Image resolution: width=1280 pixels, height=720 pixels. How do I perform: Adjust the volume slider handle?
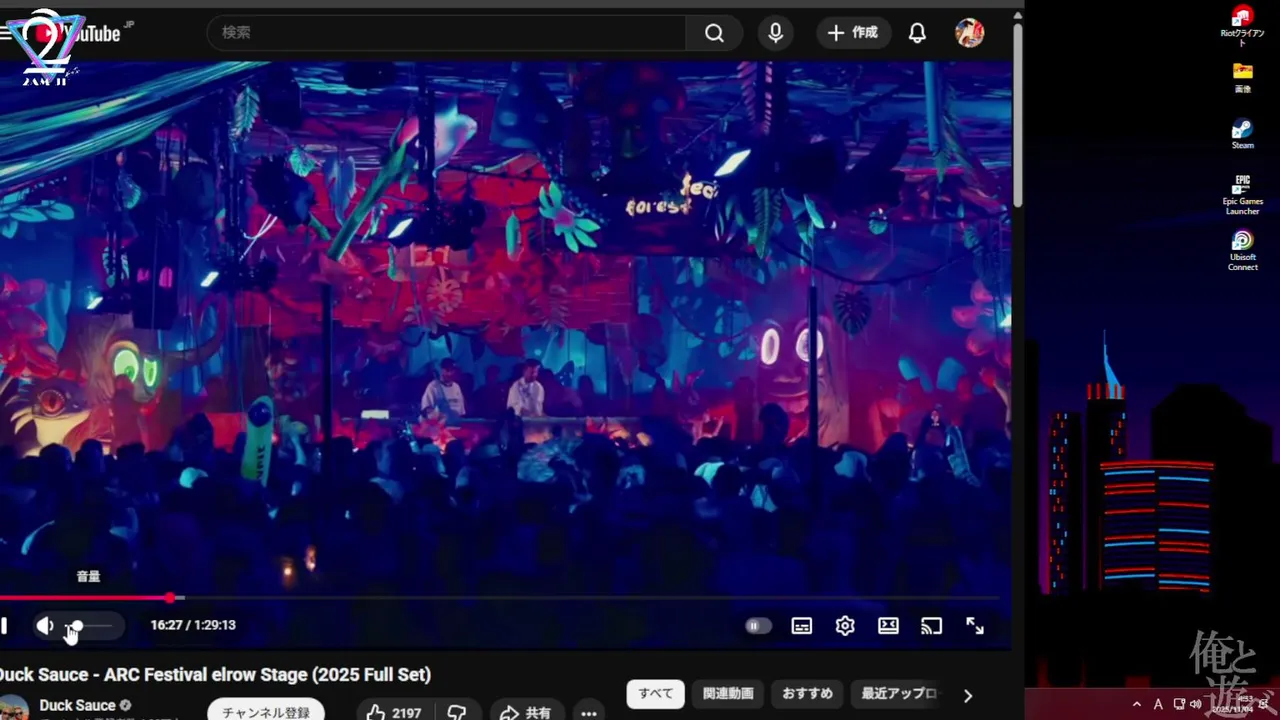pos(77,626)
